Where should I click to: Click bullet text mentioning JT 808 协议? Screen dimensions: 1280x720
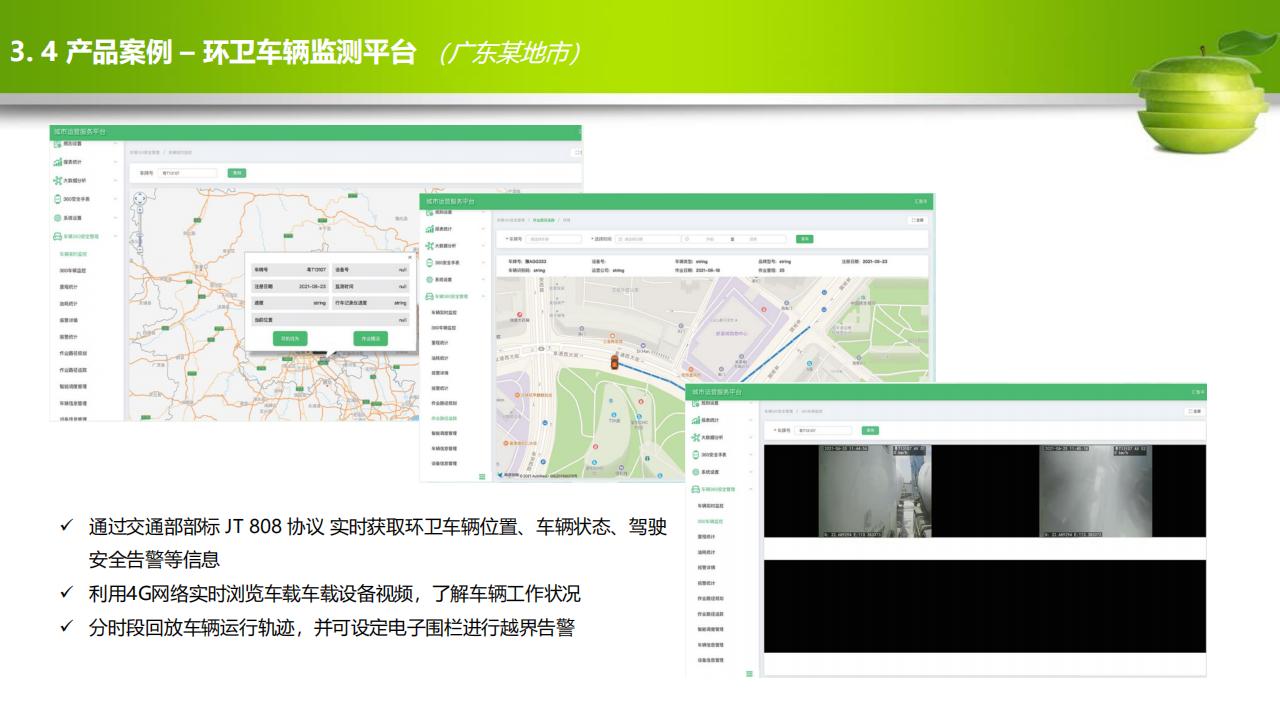(377, 542)
